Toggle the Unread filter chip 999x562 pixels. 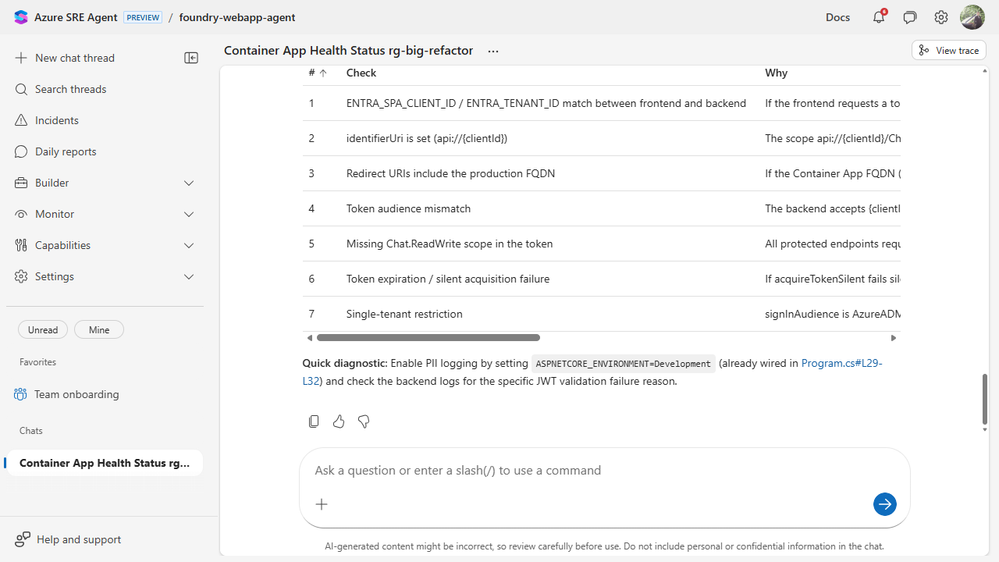coord(43,330)
